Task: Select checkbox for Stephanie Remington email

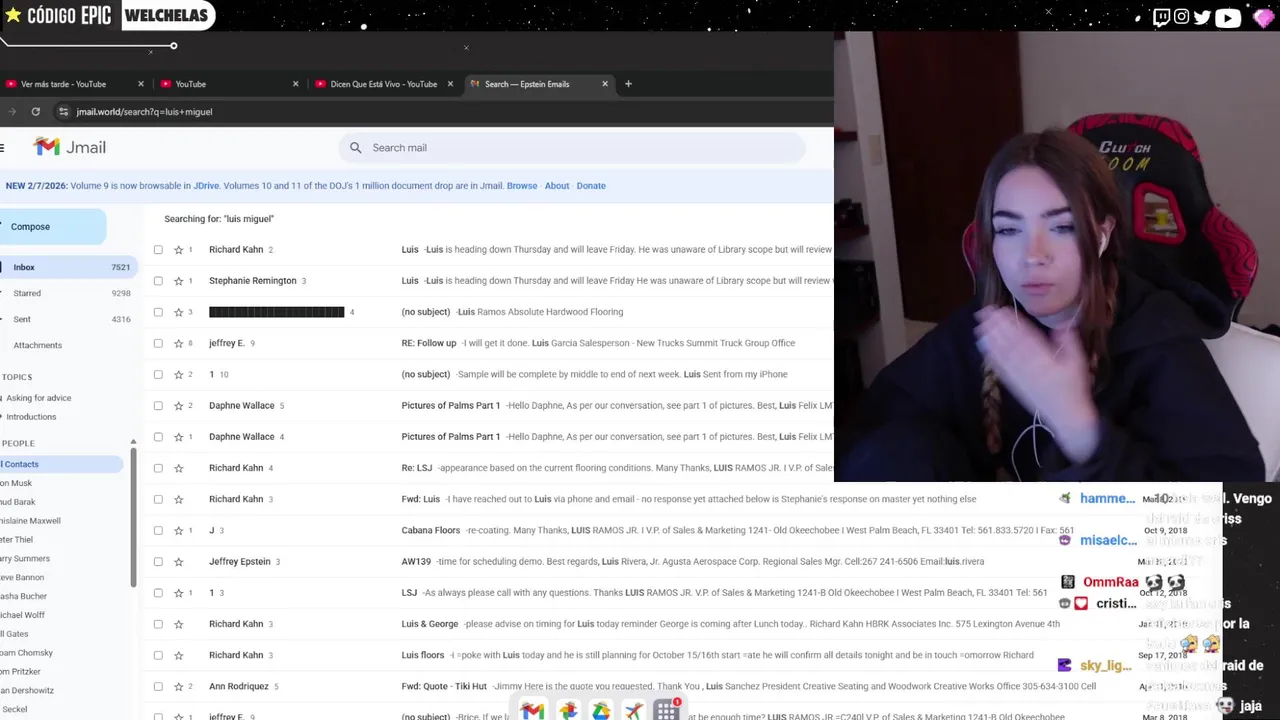Action: tap(158, 281)
